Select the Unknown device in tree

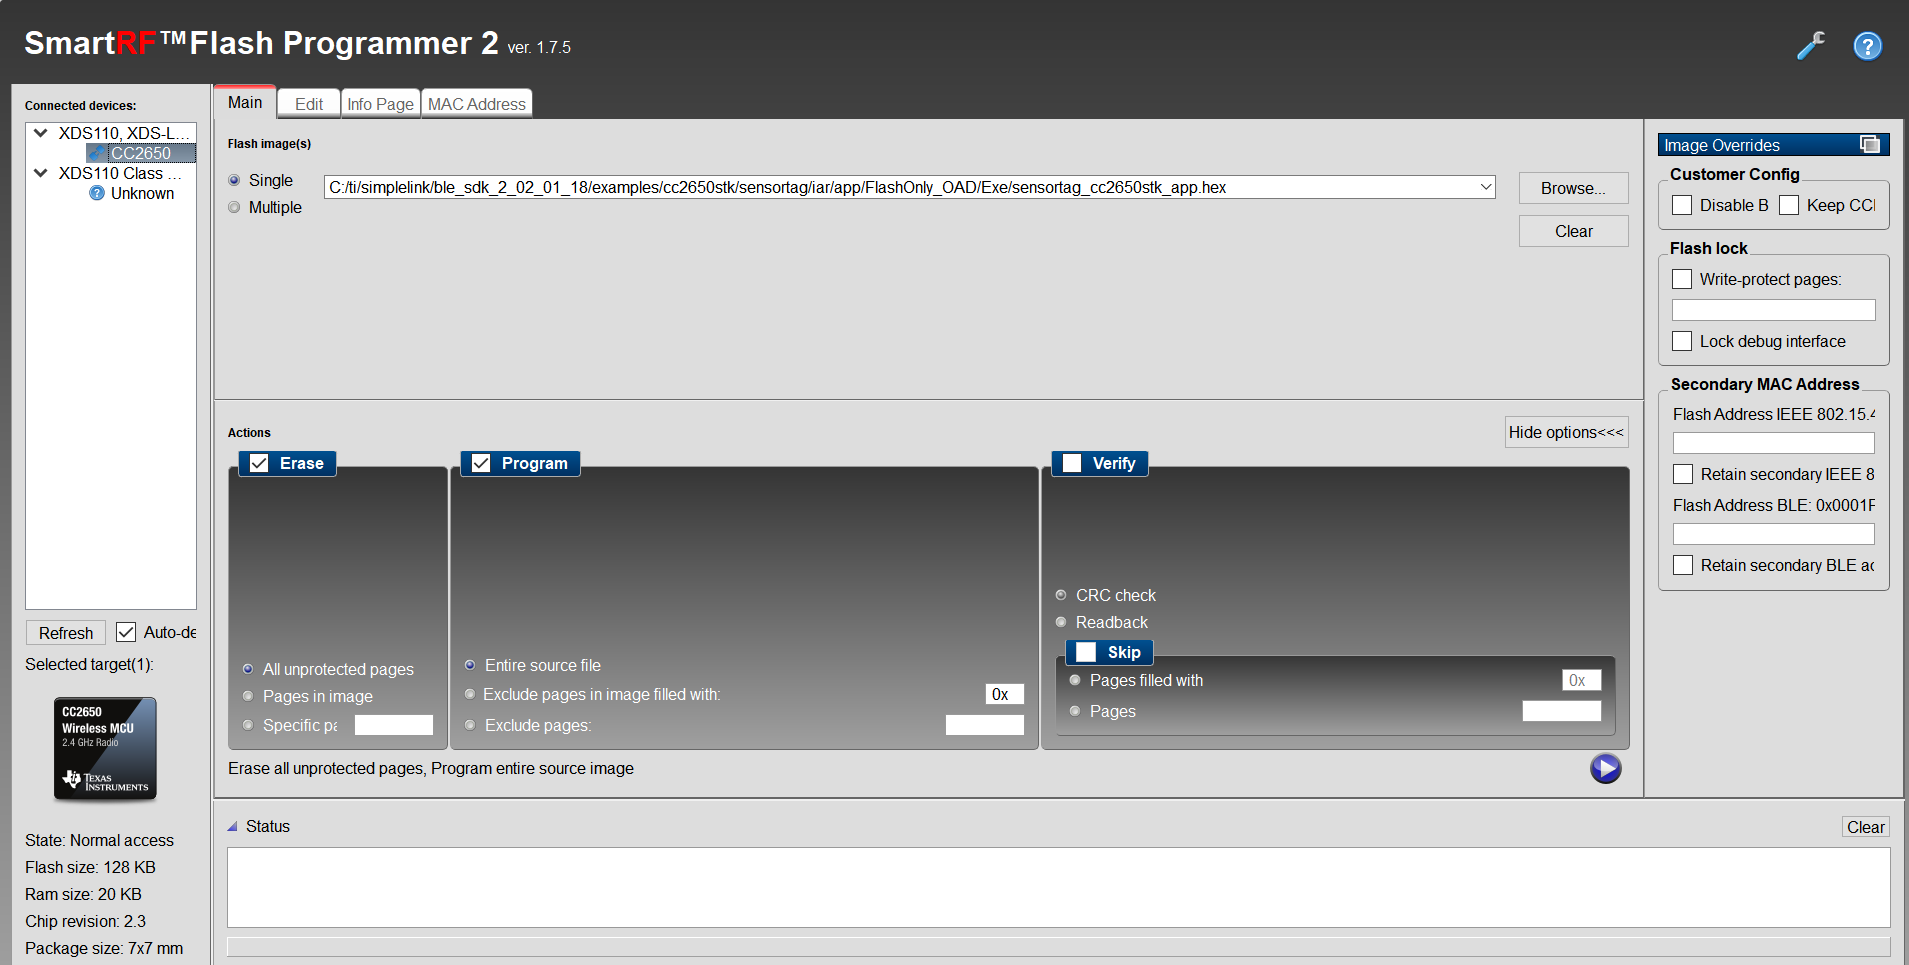[142, 193]
